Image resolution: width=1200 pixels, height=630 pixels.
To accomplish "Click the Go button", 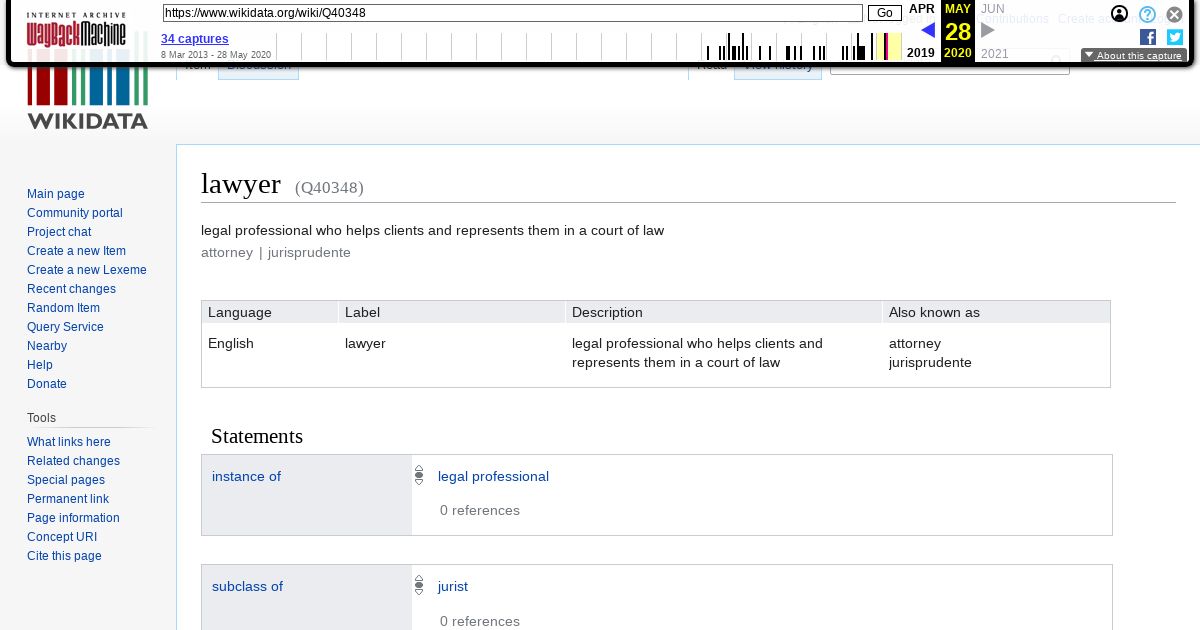I will tap(885, 13).
